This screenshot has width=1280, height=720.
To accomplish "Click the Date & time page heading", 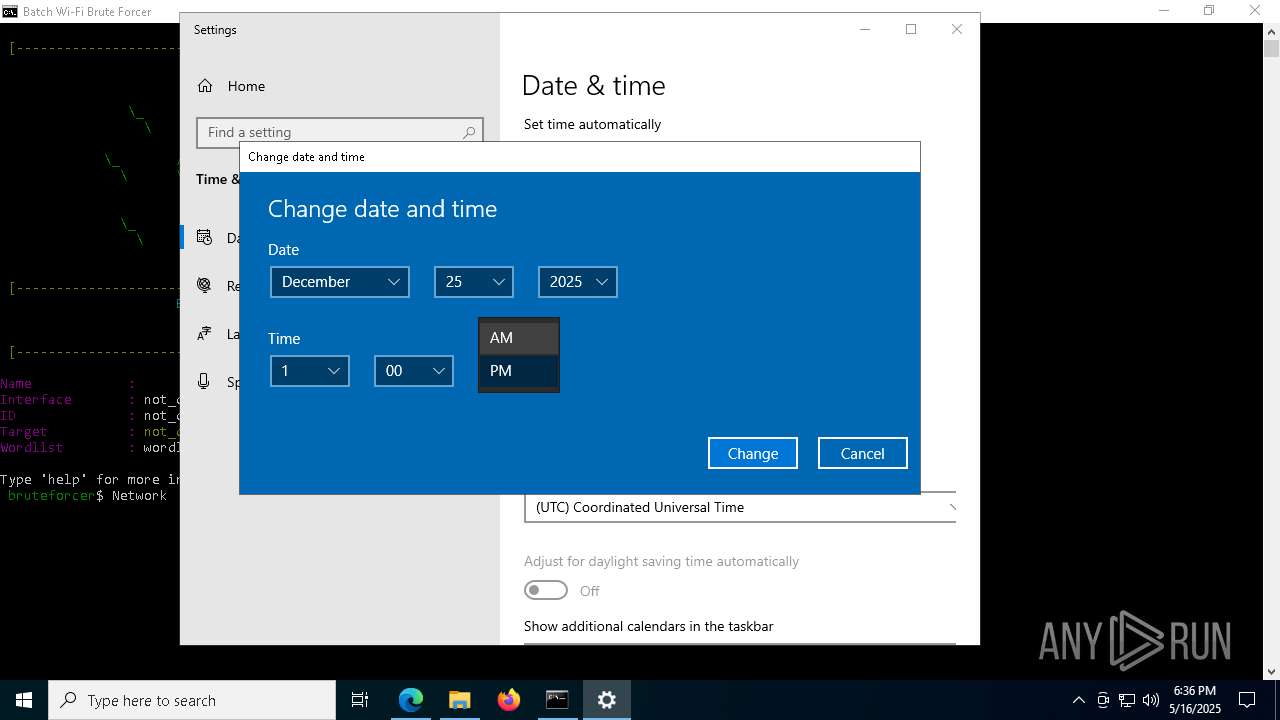I will tap(594, 86).
